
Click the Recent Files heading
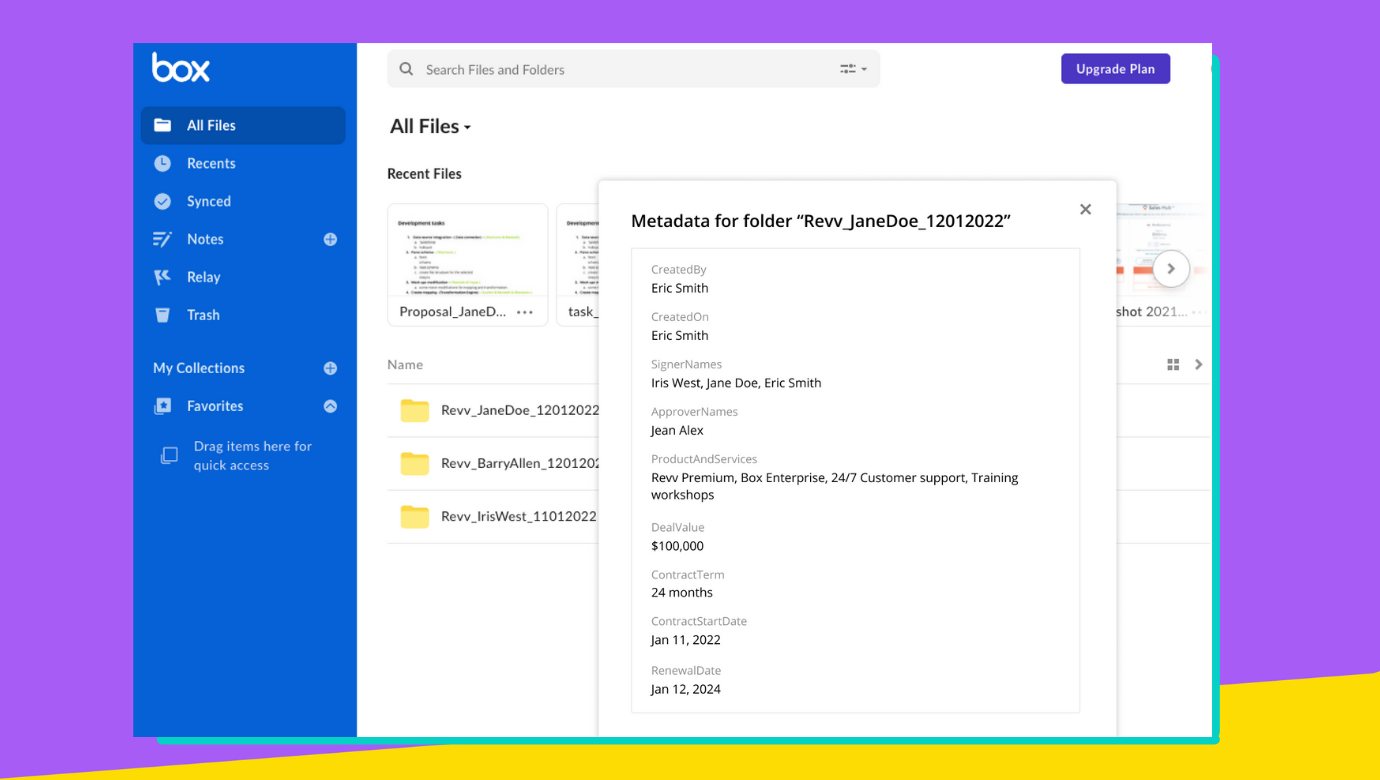[x=424, y=174]
